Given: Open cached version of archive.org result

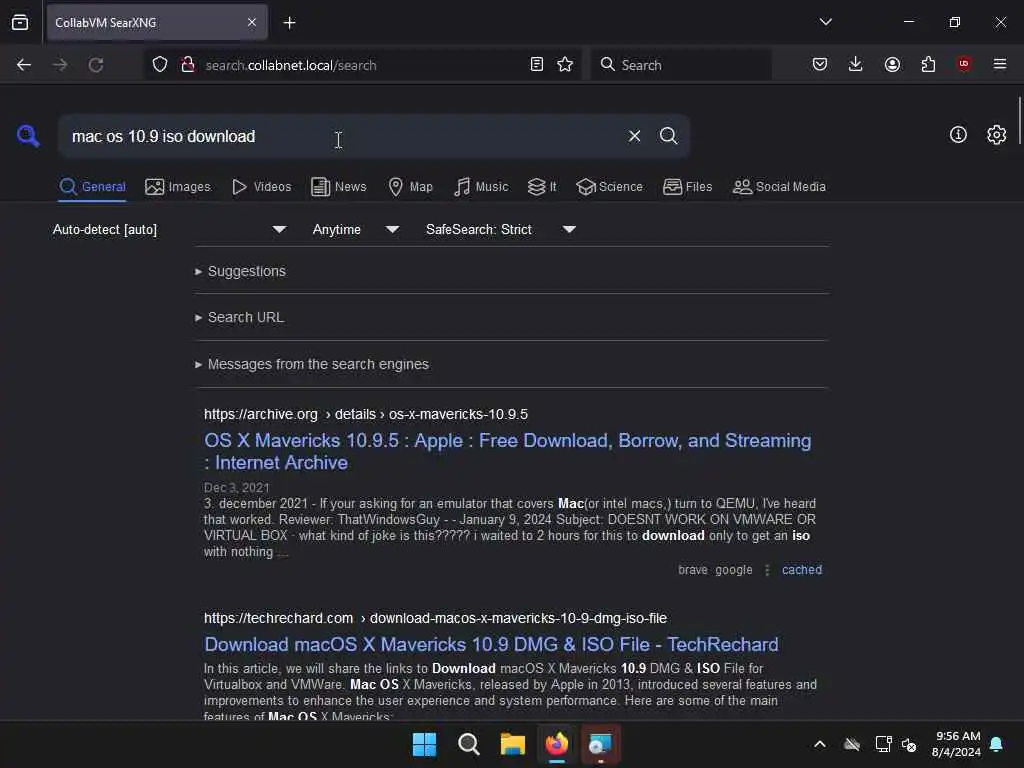Looking at the screenshot, I should pos(802,569).
